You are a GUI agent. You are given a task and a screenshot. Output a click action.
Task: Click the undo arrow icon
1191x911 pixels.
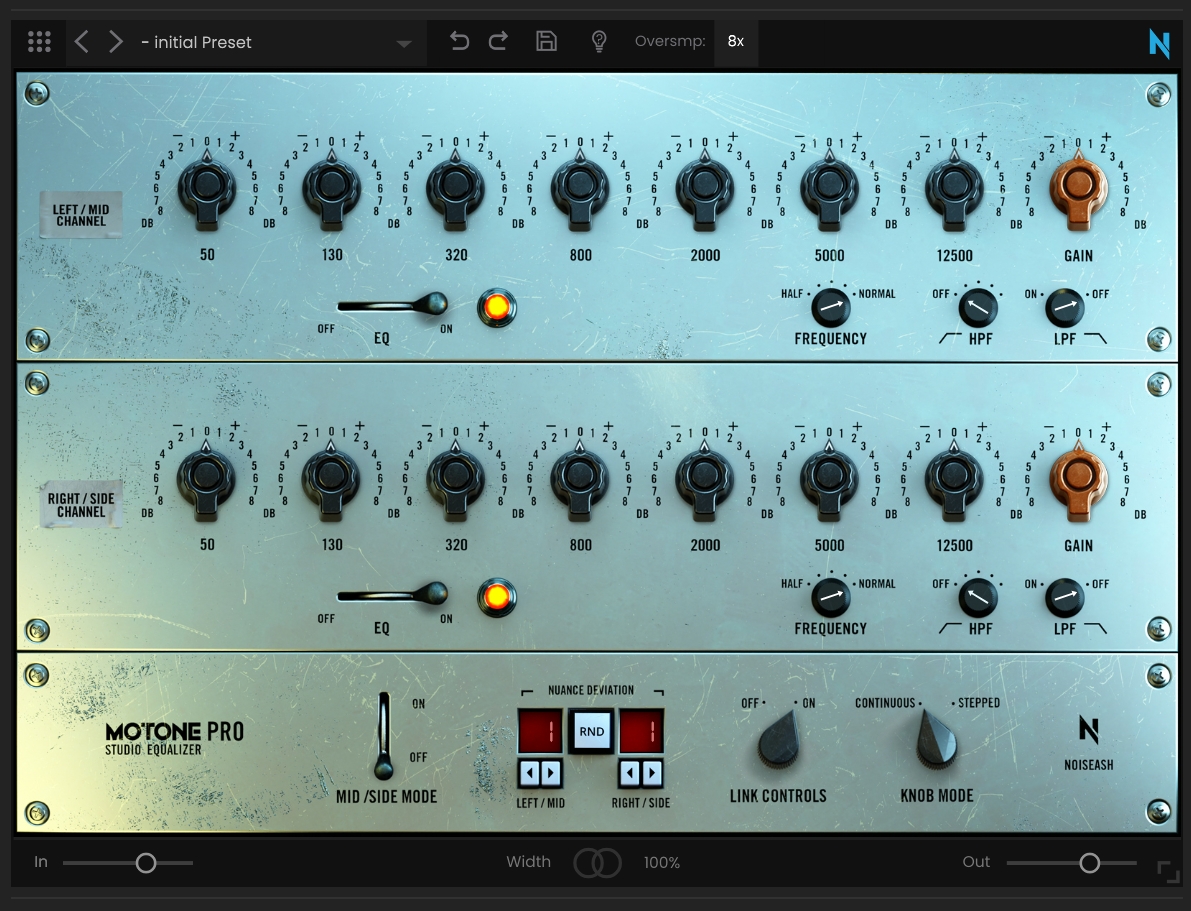[x=459, y=40]
